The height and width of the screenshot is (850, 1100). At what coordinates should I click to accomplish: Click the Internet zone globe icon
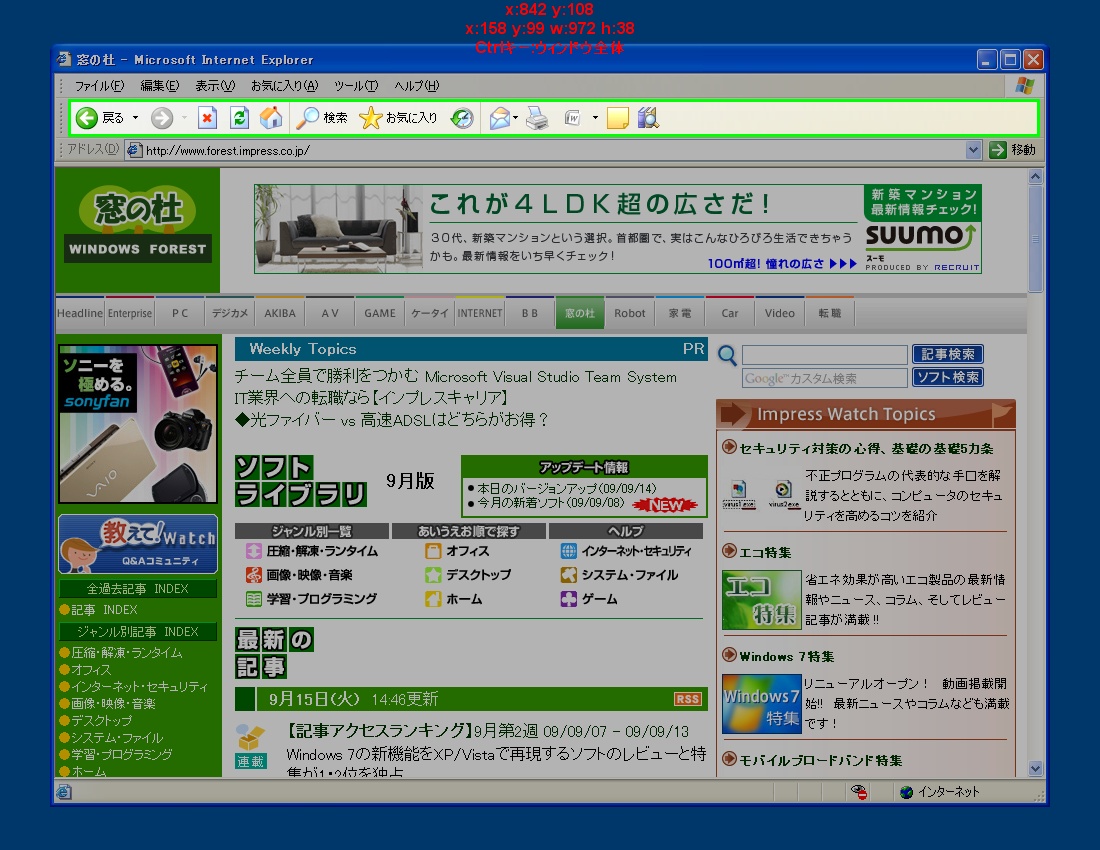[906, 792]
